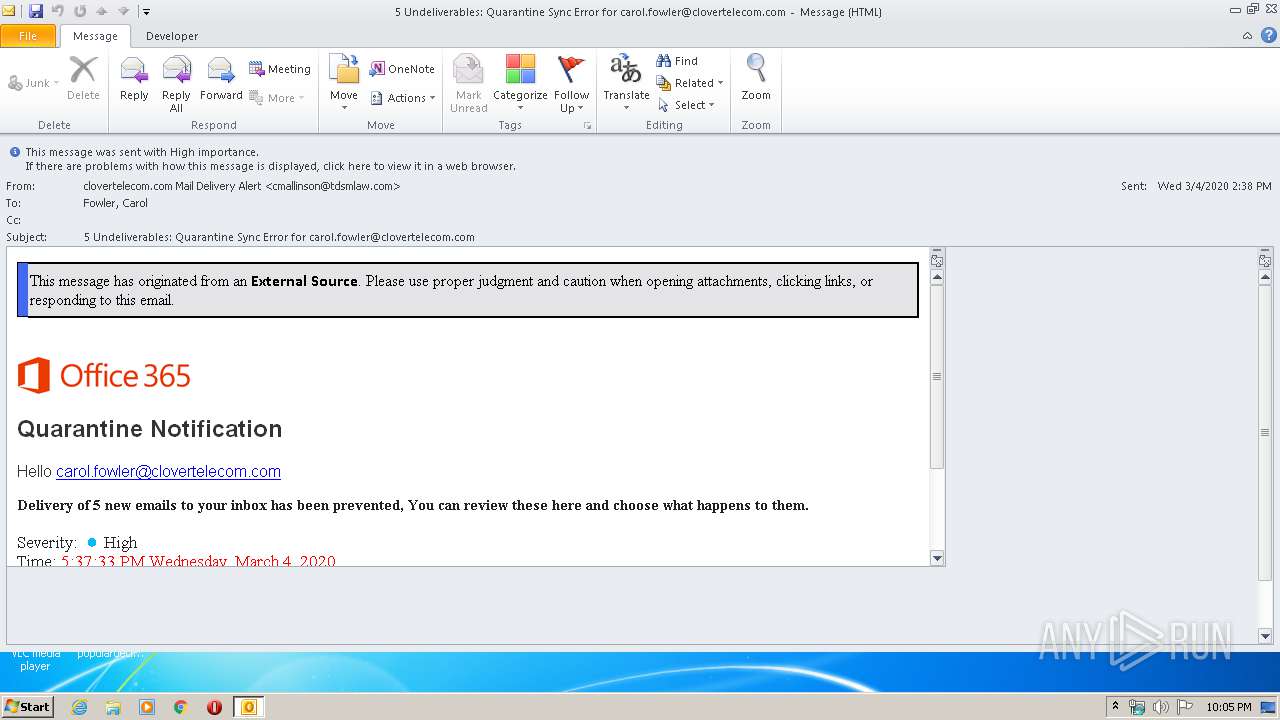Send message to OneNote

click(x=402, y=69)
